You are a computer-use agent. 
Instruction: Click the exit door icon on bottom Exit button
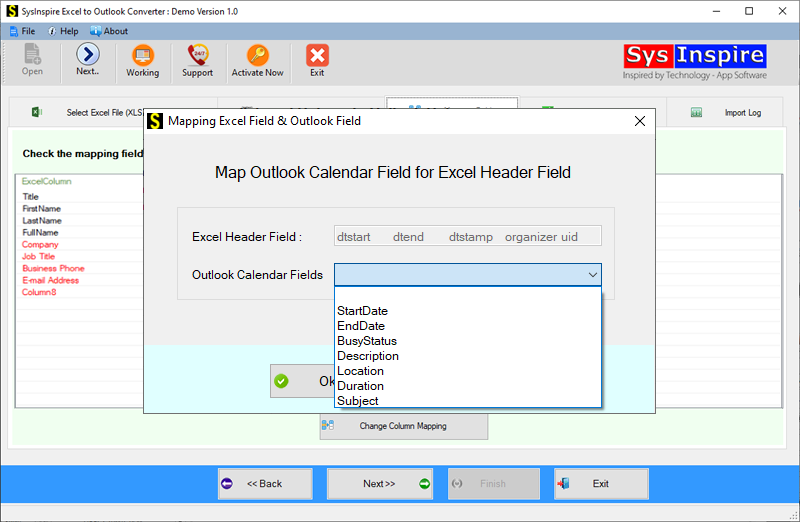564,483
